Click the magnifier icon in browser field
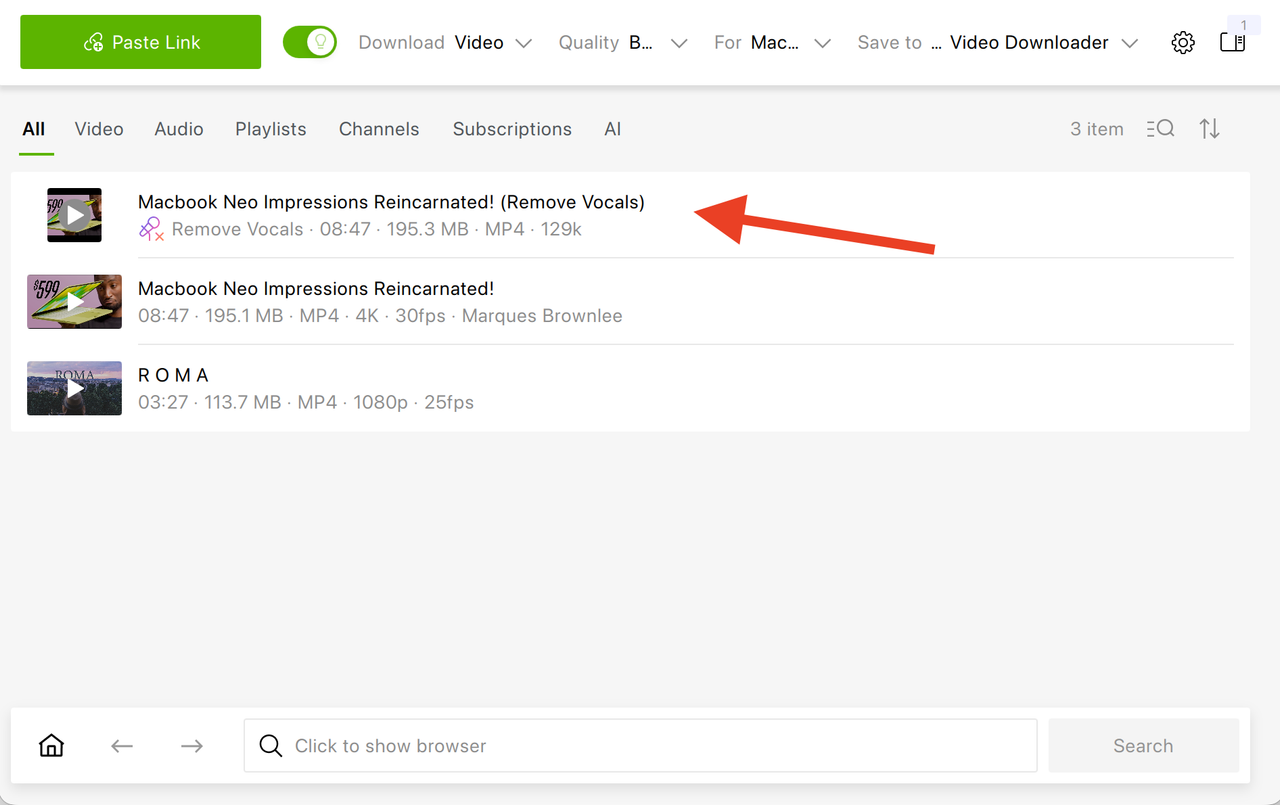Viewport: 1280px width, 805px height. tap(271, 746)
